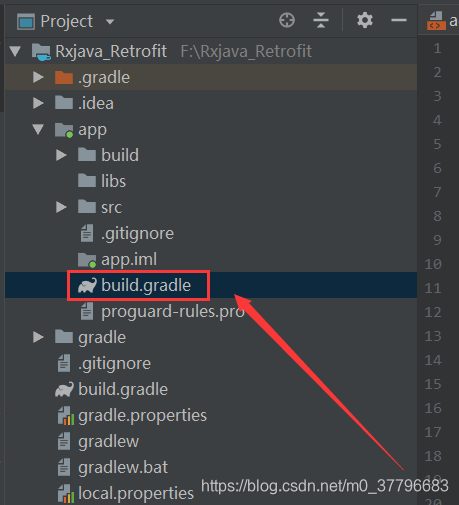Expand the .gradle folder arrow
Image resolution: width=459 pixels, height=505 pixels.
pos(38,77)
